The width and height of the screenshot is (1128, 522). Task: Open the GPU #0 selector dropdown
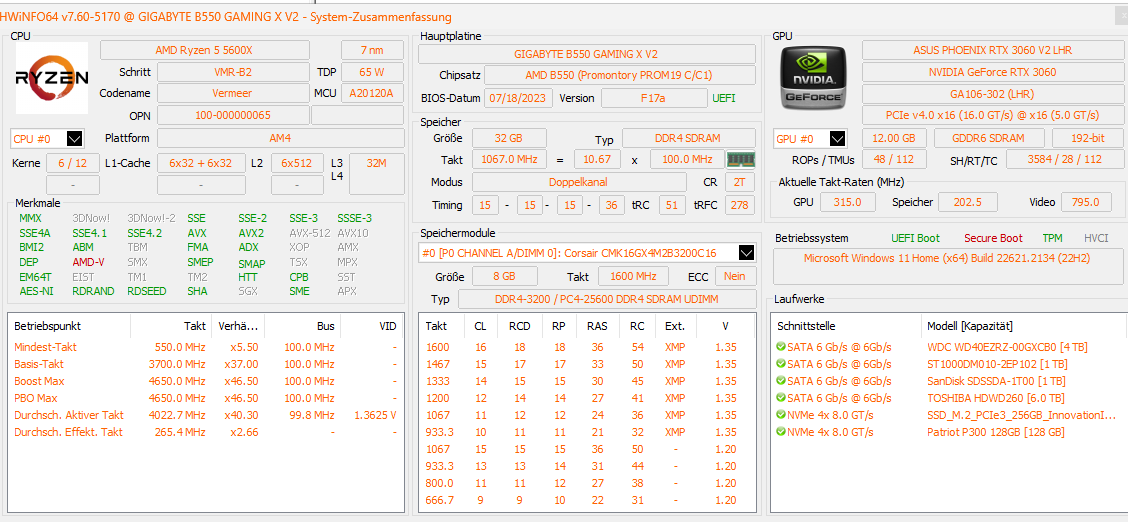837,139
